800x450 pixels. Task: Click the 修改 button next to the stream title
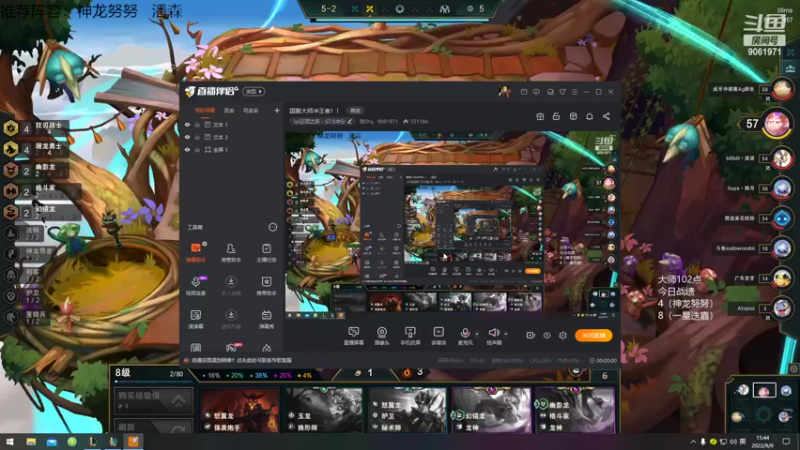pyautogui.click(x=355, y=110)
